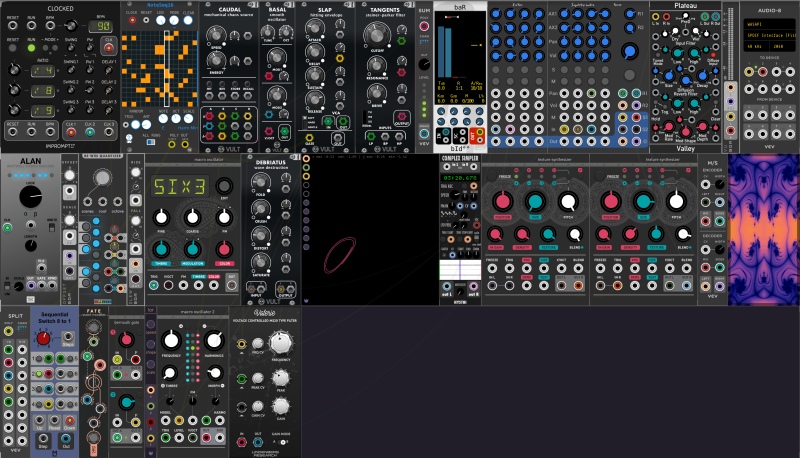Click the TUNE knob on Basal
Screen dimensions: 800x458
[269, 33]
